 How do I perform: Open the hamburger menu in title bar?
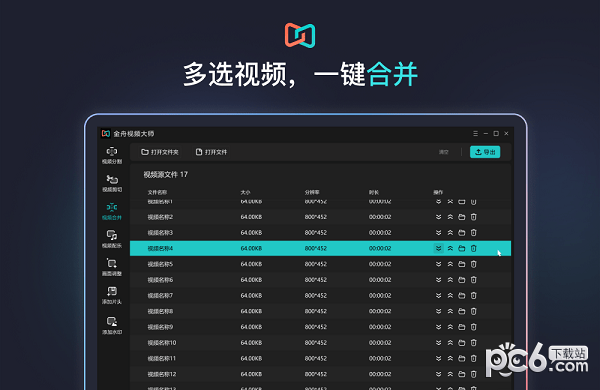point(475,133)
